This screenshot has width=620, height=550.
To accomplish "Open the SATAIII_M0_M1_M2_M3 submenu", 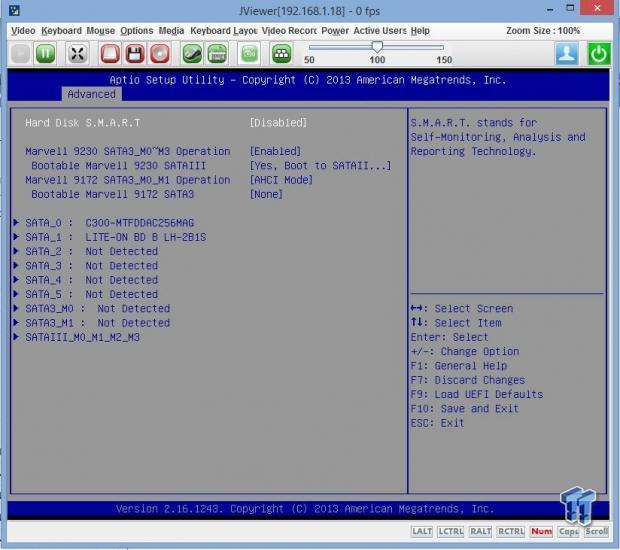I will 76,337.
